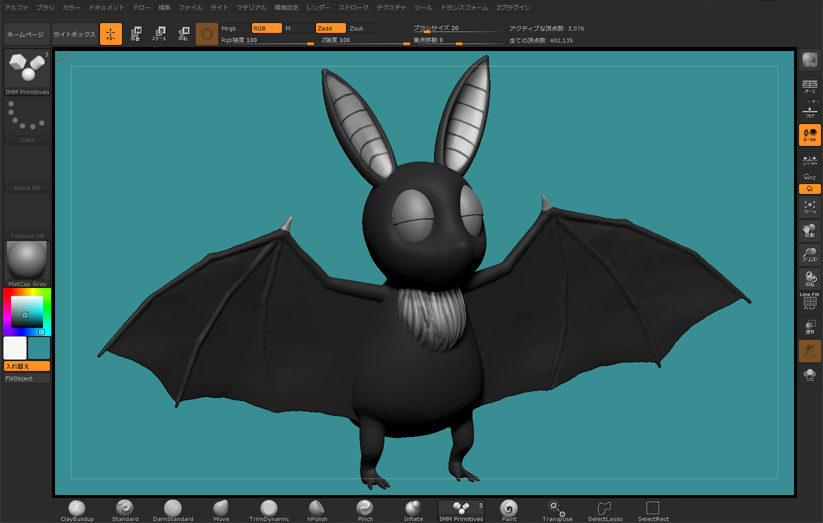Image resolution: width=823 pixels, height=523 pixels.
Task: Select the DamStandard brush
Action: [x=173, y=510]
